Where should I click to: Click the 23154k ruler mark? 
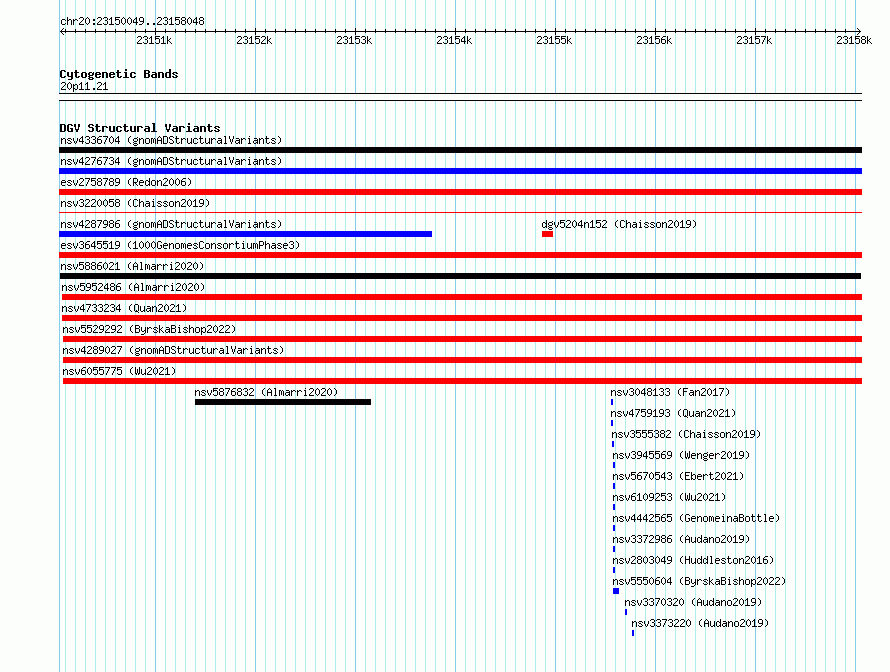(x=454, y=40)
